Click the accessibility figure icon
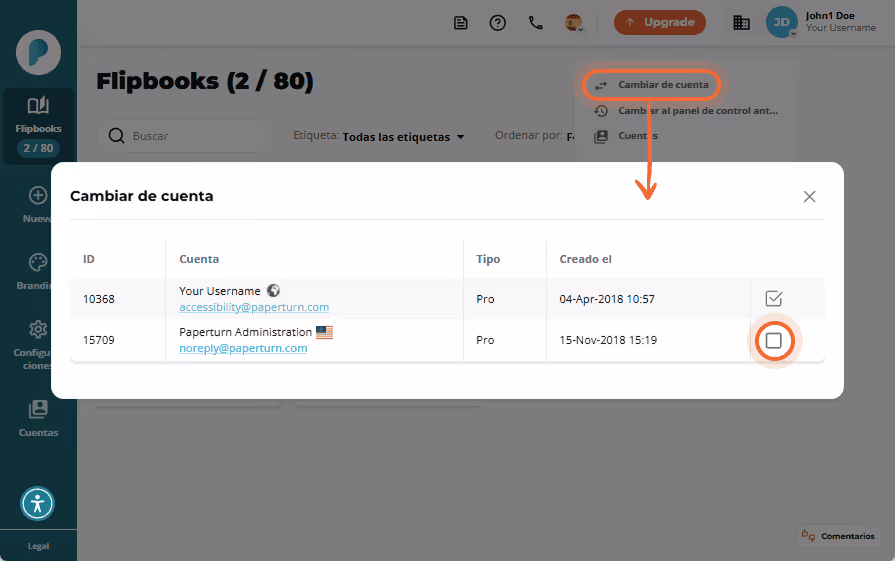The height and width of the screenshot is (561, 895). point(38,503)
